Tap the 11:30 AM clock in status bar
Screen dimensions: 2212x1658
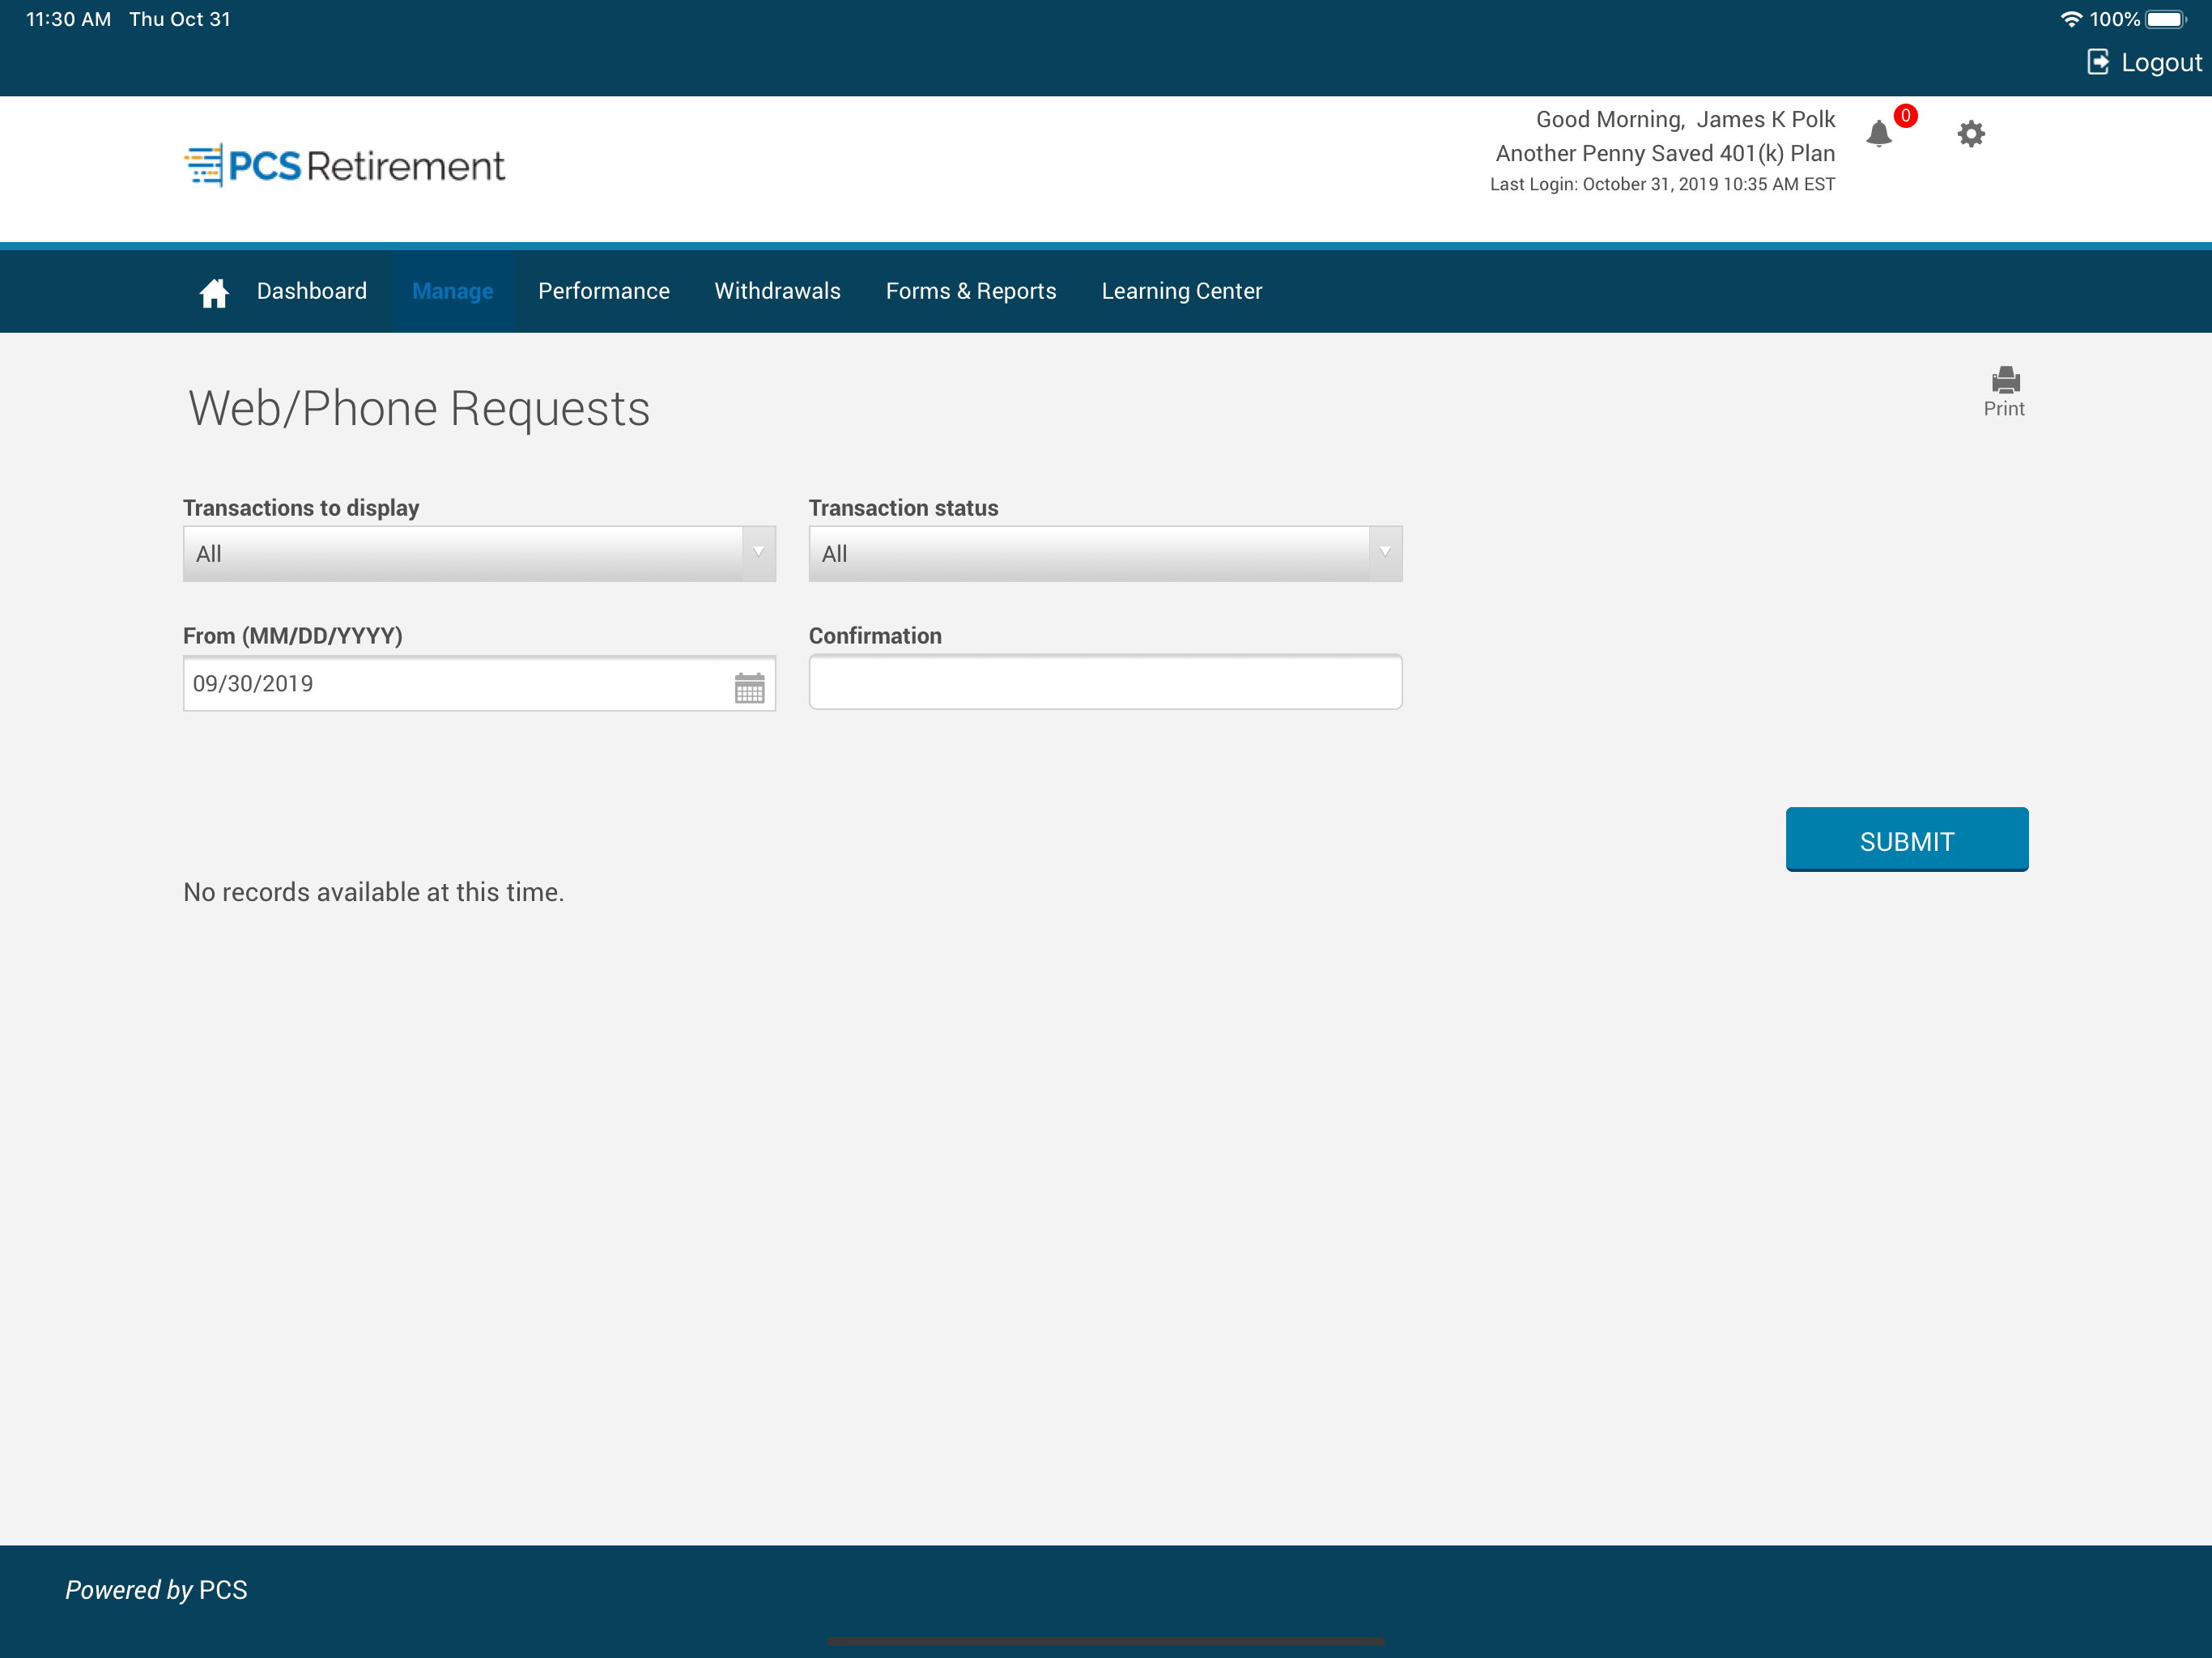point(68,19)
